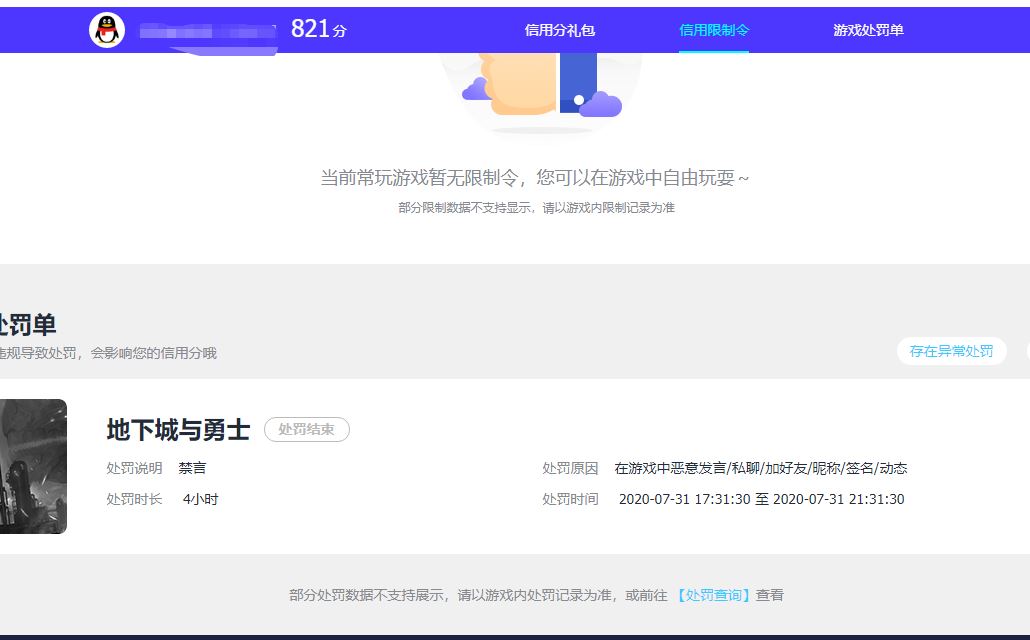Select the 禁言 penalty description text
The width and height of the screenshot is (1030, 640).
click(x=192, y=467)
